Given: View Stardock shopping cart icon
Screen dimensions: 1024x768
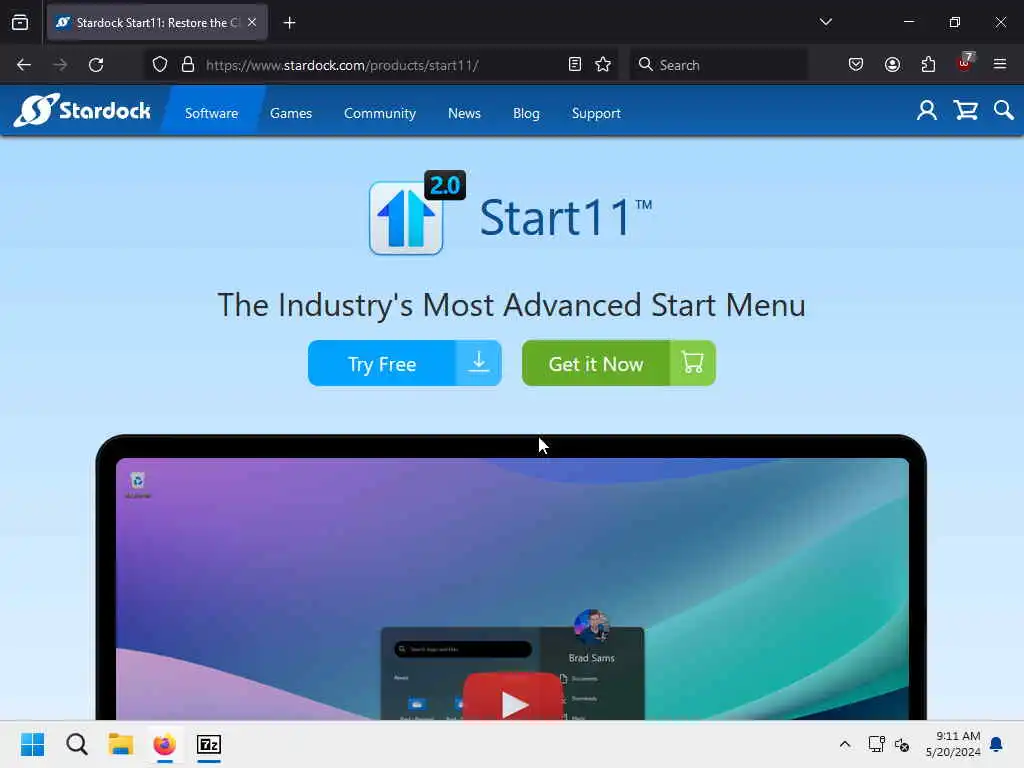Looking at the screenshot, I should tap(965, 110).
